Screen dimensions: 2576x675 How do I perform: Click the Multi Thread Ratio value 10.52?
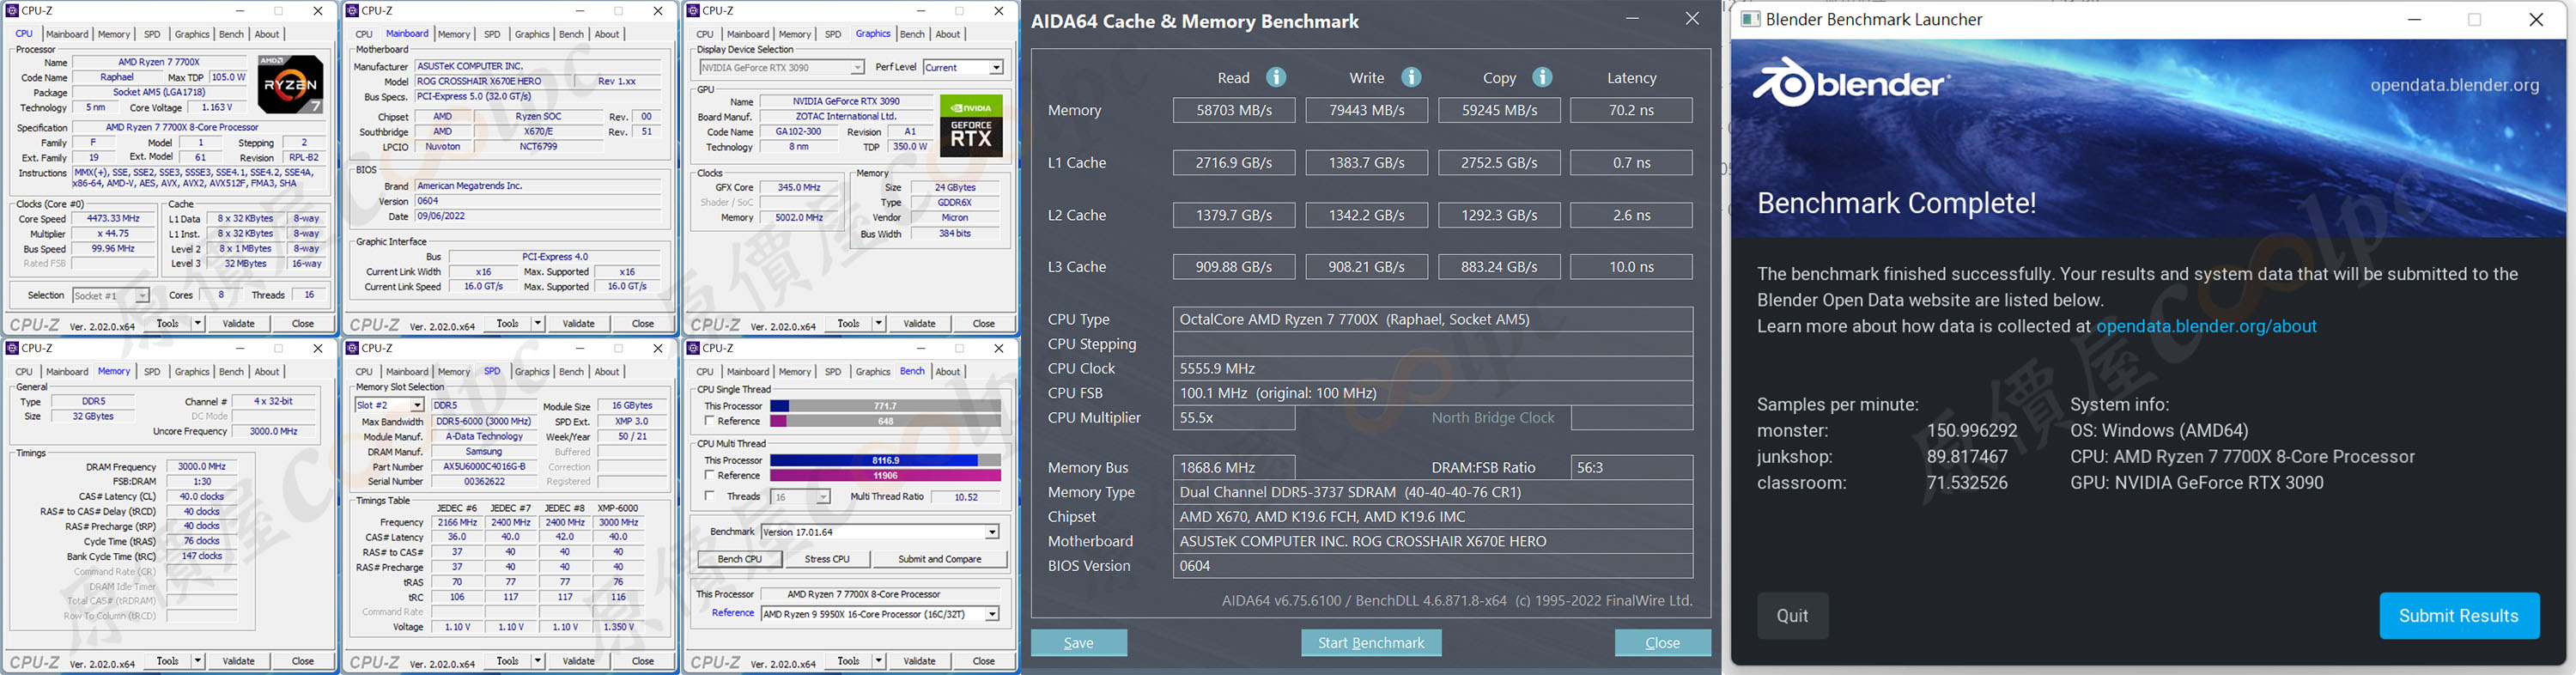click(x=965, y=497)
